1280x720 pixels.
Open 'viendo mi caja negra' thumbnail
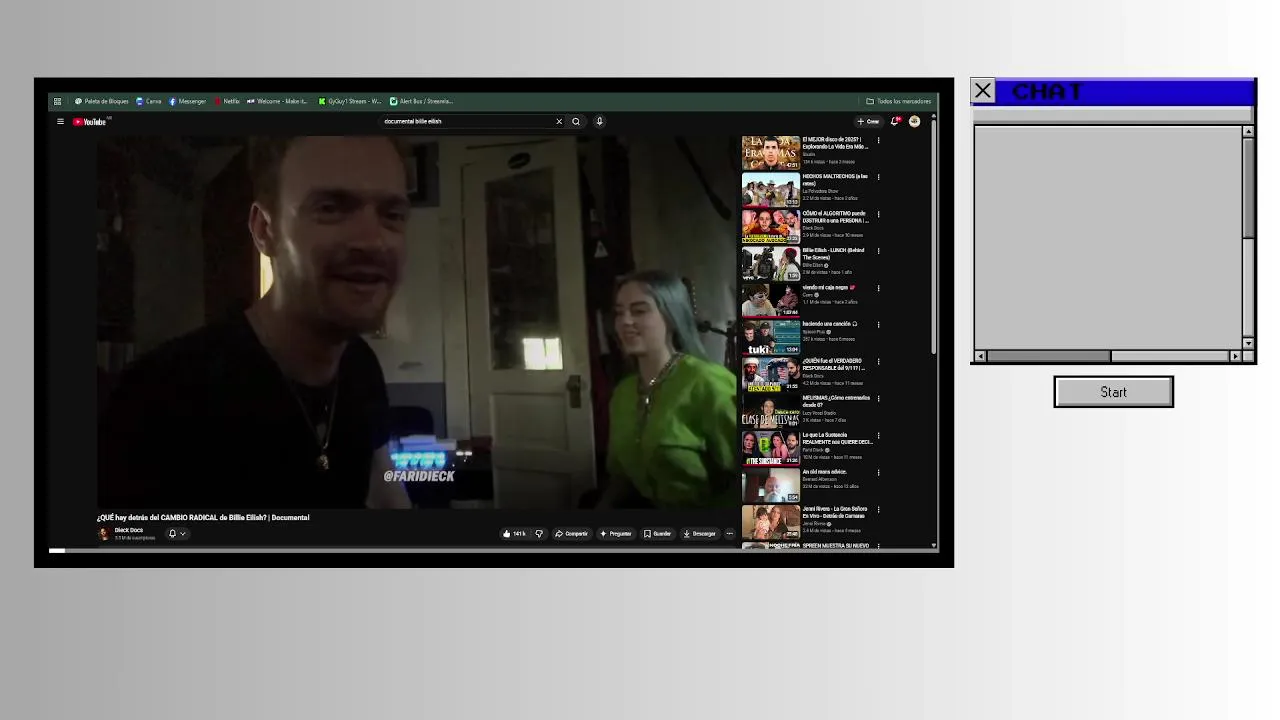770,301
